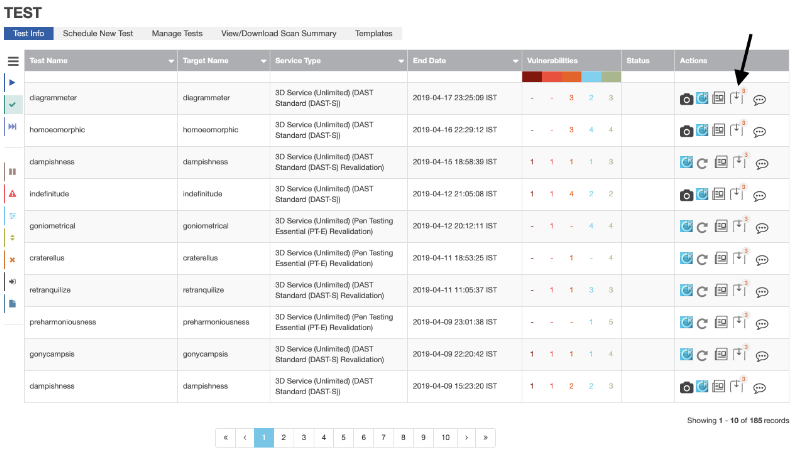Click the large 'TEST' page heading
Screen dimensions: 795x449
tap(23, 12)
